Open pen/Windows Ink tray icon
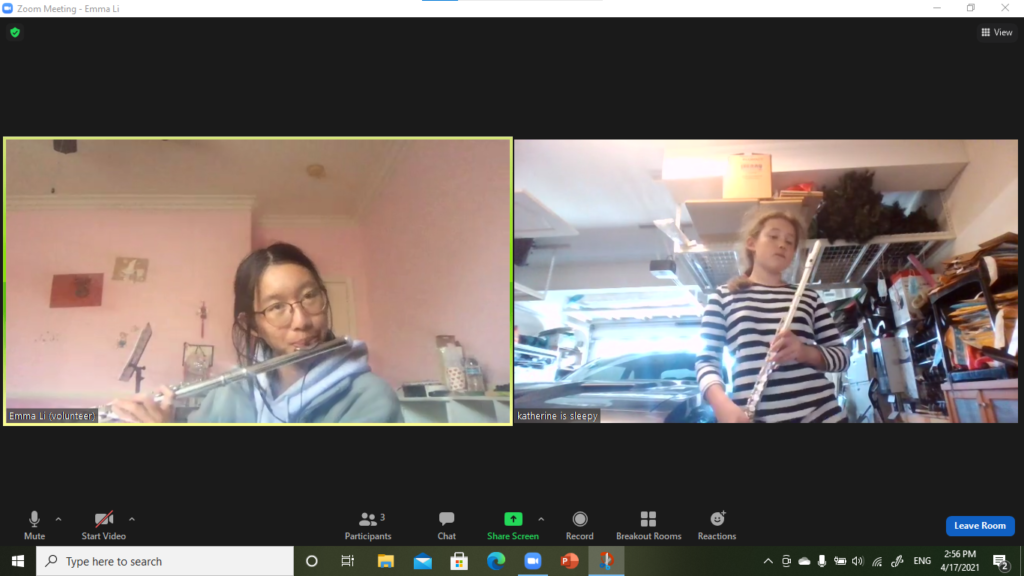This screenshot has height=576, width=1024. (x=897, y=561)
